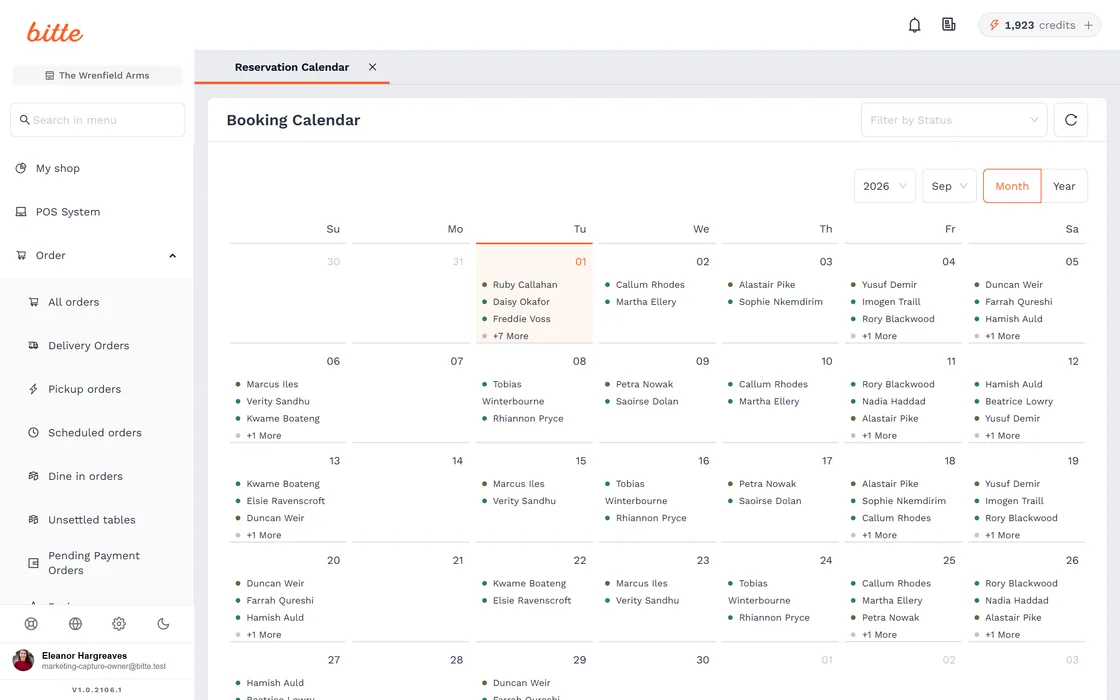Open Beatrice Lowry booking on 12
This screenshot has width=1120, height=700.
tap(1019, 401)
